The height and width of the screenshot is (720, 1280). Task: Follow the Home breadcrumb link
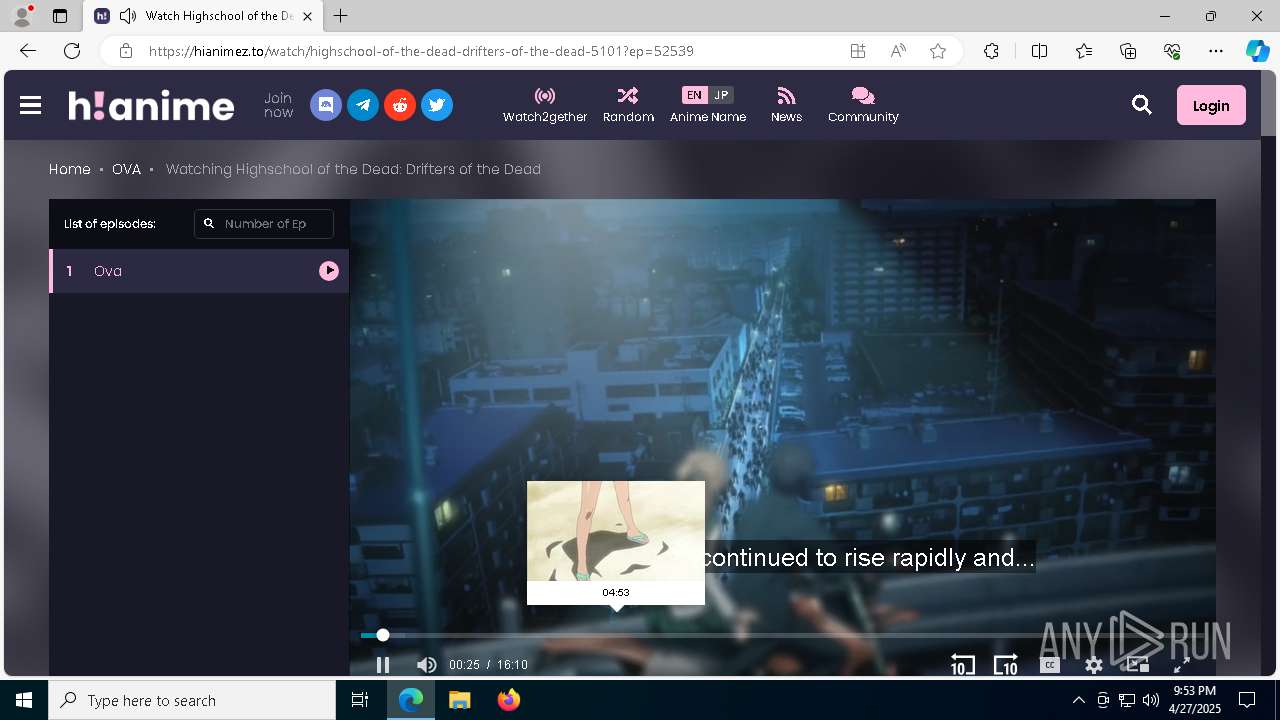70,169
